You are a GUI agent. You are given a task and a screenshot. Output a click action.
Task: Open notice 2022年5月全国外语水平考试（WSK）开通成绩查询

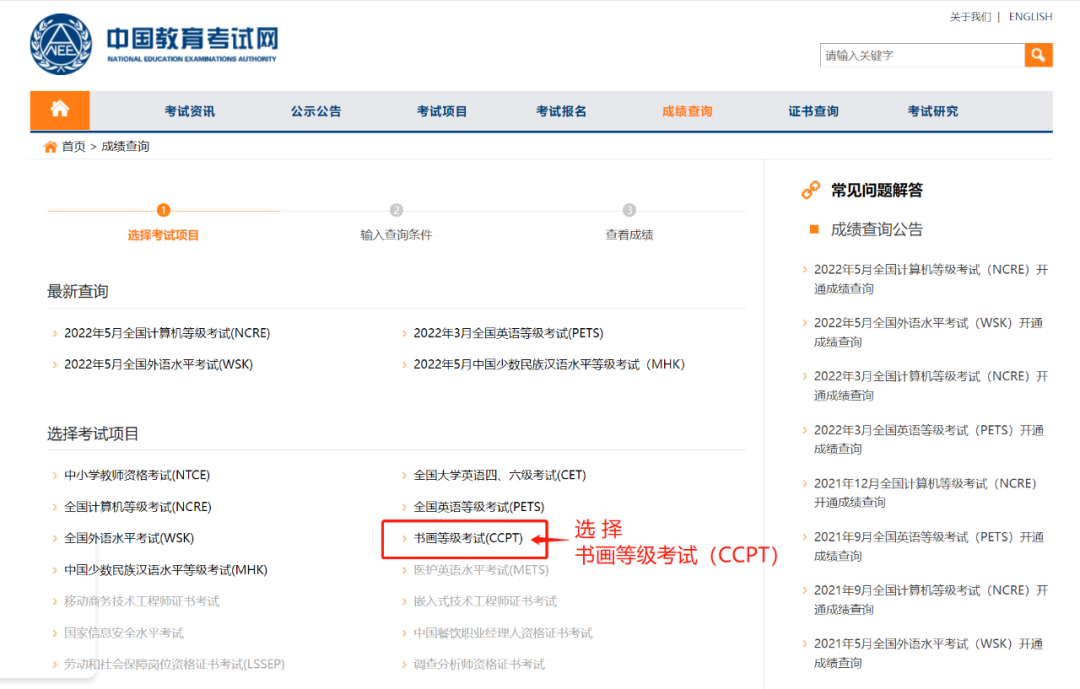(x=928, y=332)
